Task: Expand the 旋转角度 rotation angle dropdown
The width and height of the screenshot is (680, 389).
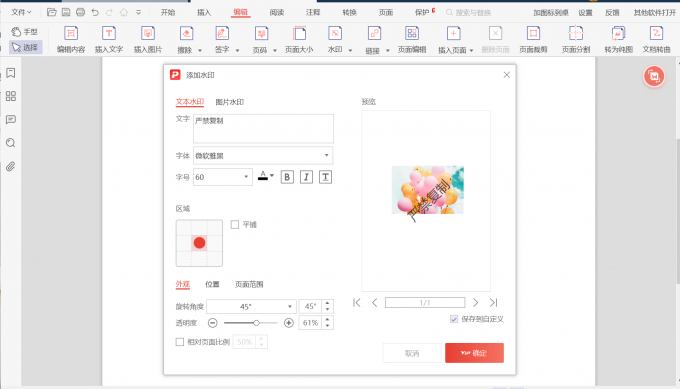Action: pyautogui.click(x=290, y=307)
